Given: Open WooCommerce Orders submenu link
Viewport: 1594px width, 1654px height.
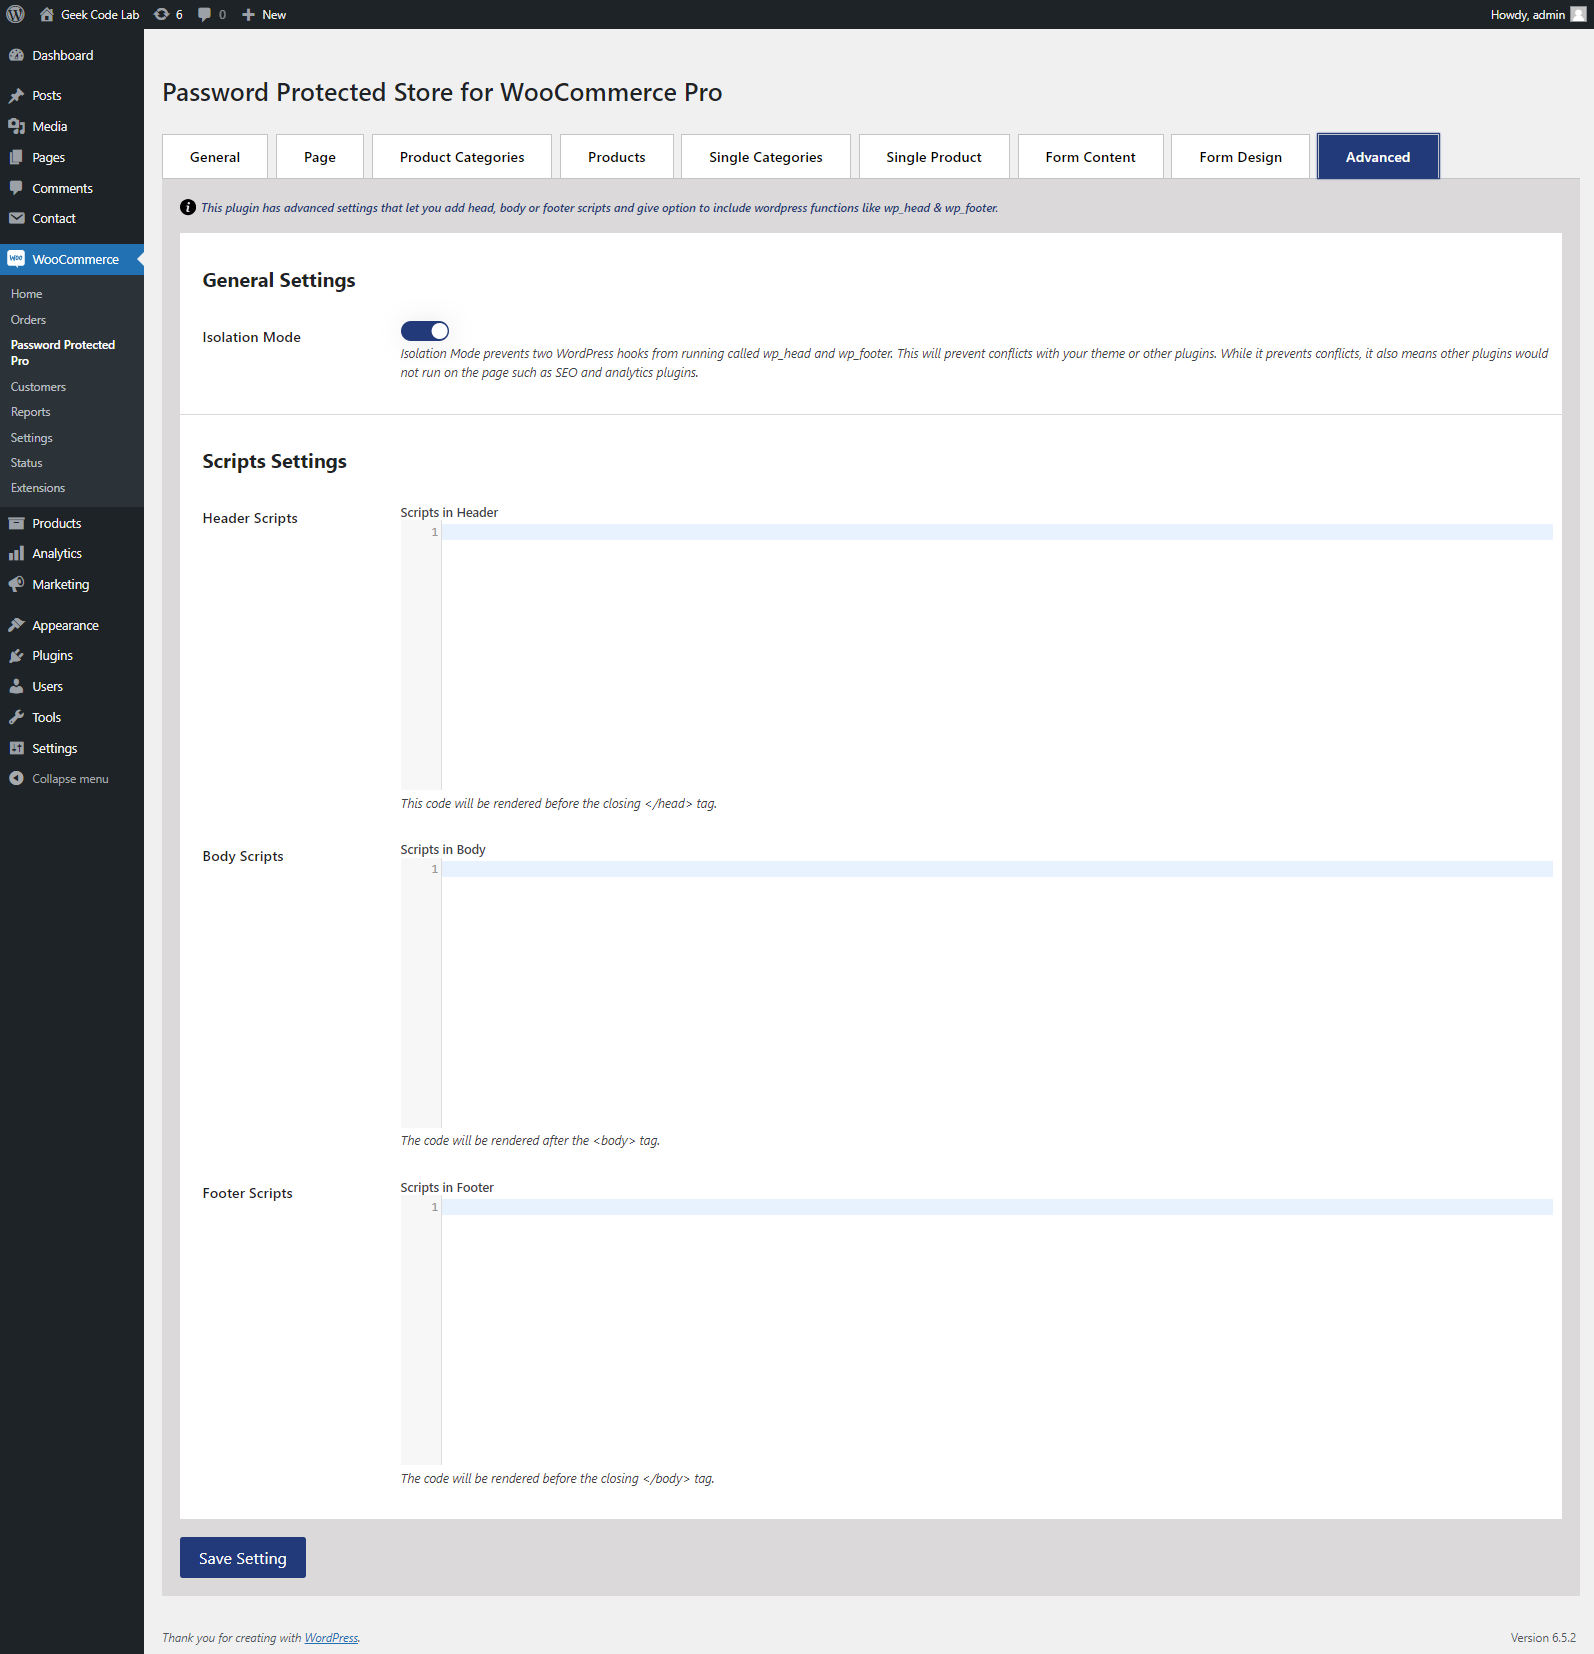Looking at the screenshot, I should click(x=28, y=320).
